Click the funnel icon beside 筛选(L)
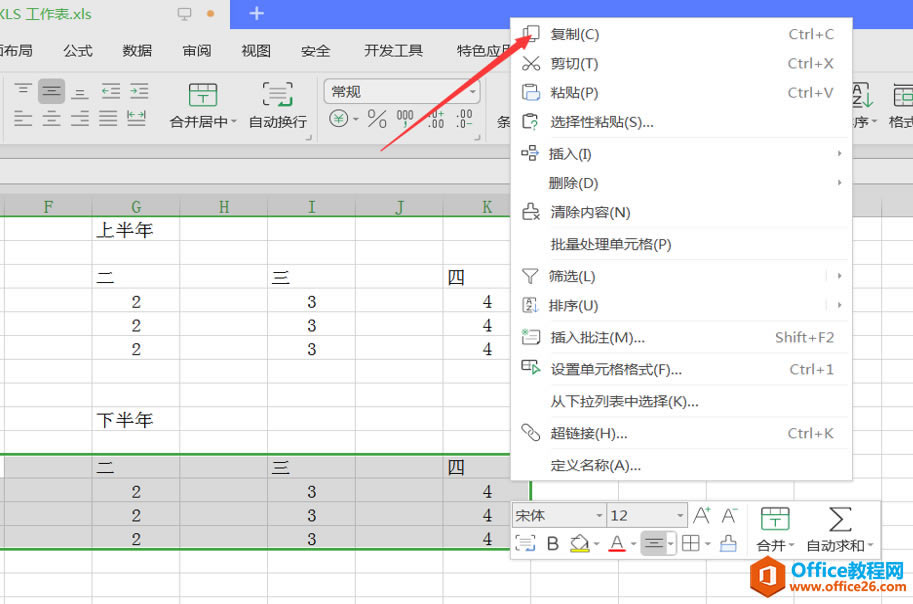Viewport: 913px width, 604px height. (x=530, y=276)
